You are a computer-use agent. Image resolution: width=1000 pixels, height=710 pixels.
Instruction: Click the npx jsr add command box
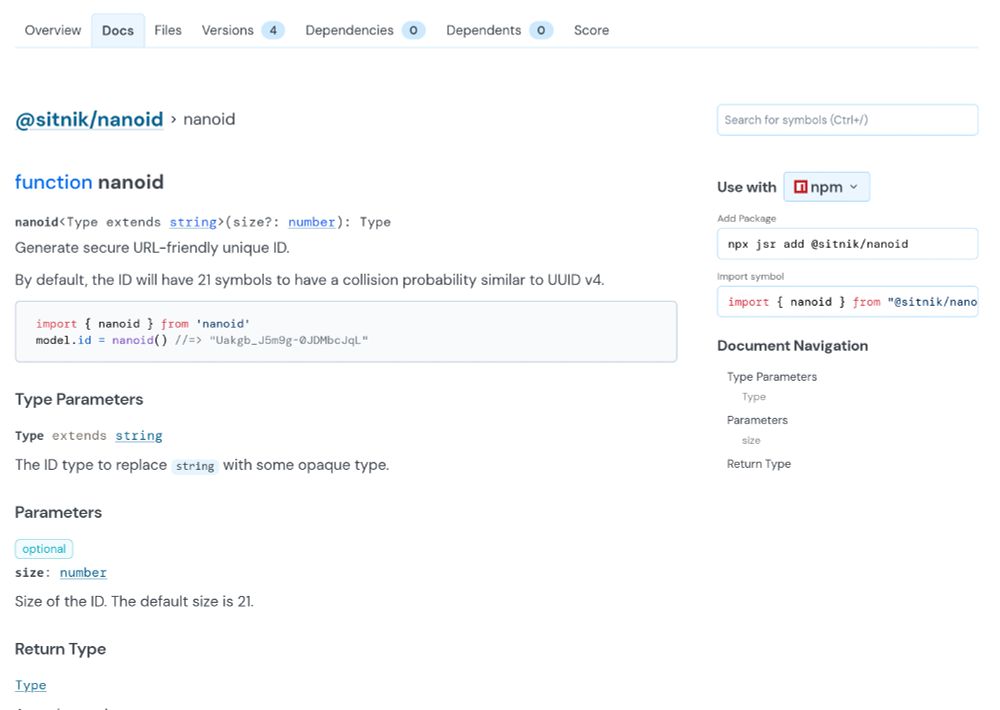click(x=847, y=244)
